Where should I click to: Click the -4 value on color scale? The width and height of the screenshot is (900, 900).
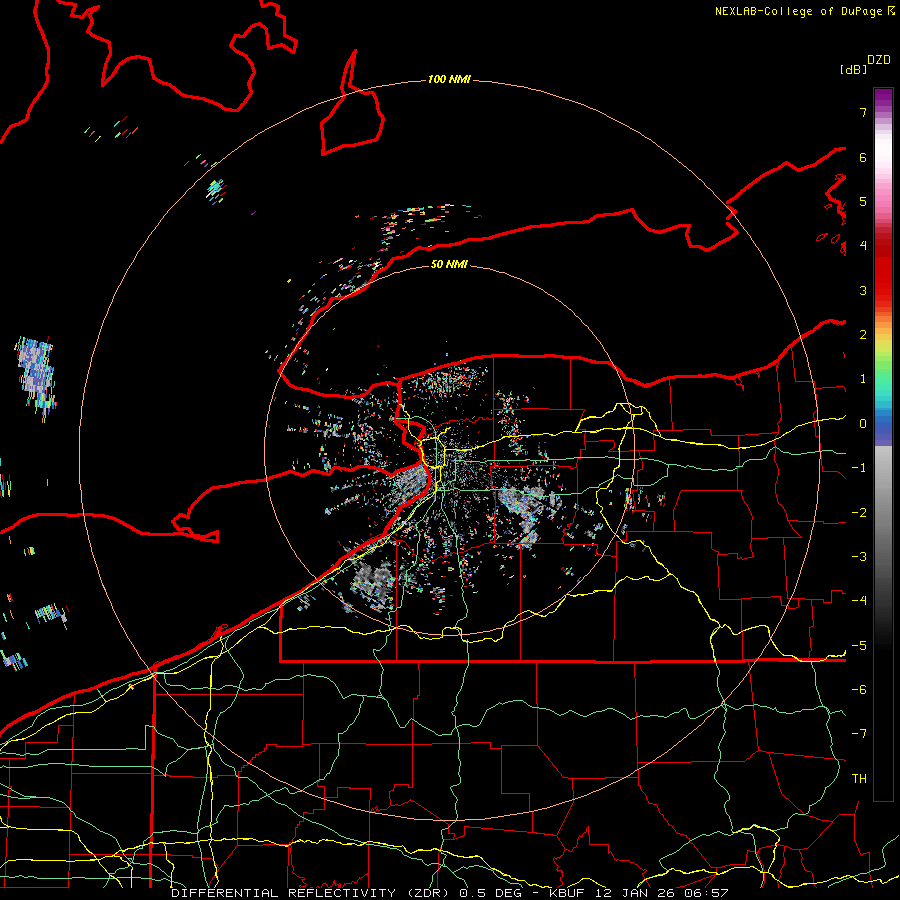[859, 601]
